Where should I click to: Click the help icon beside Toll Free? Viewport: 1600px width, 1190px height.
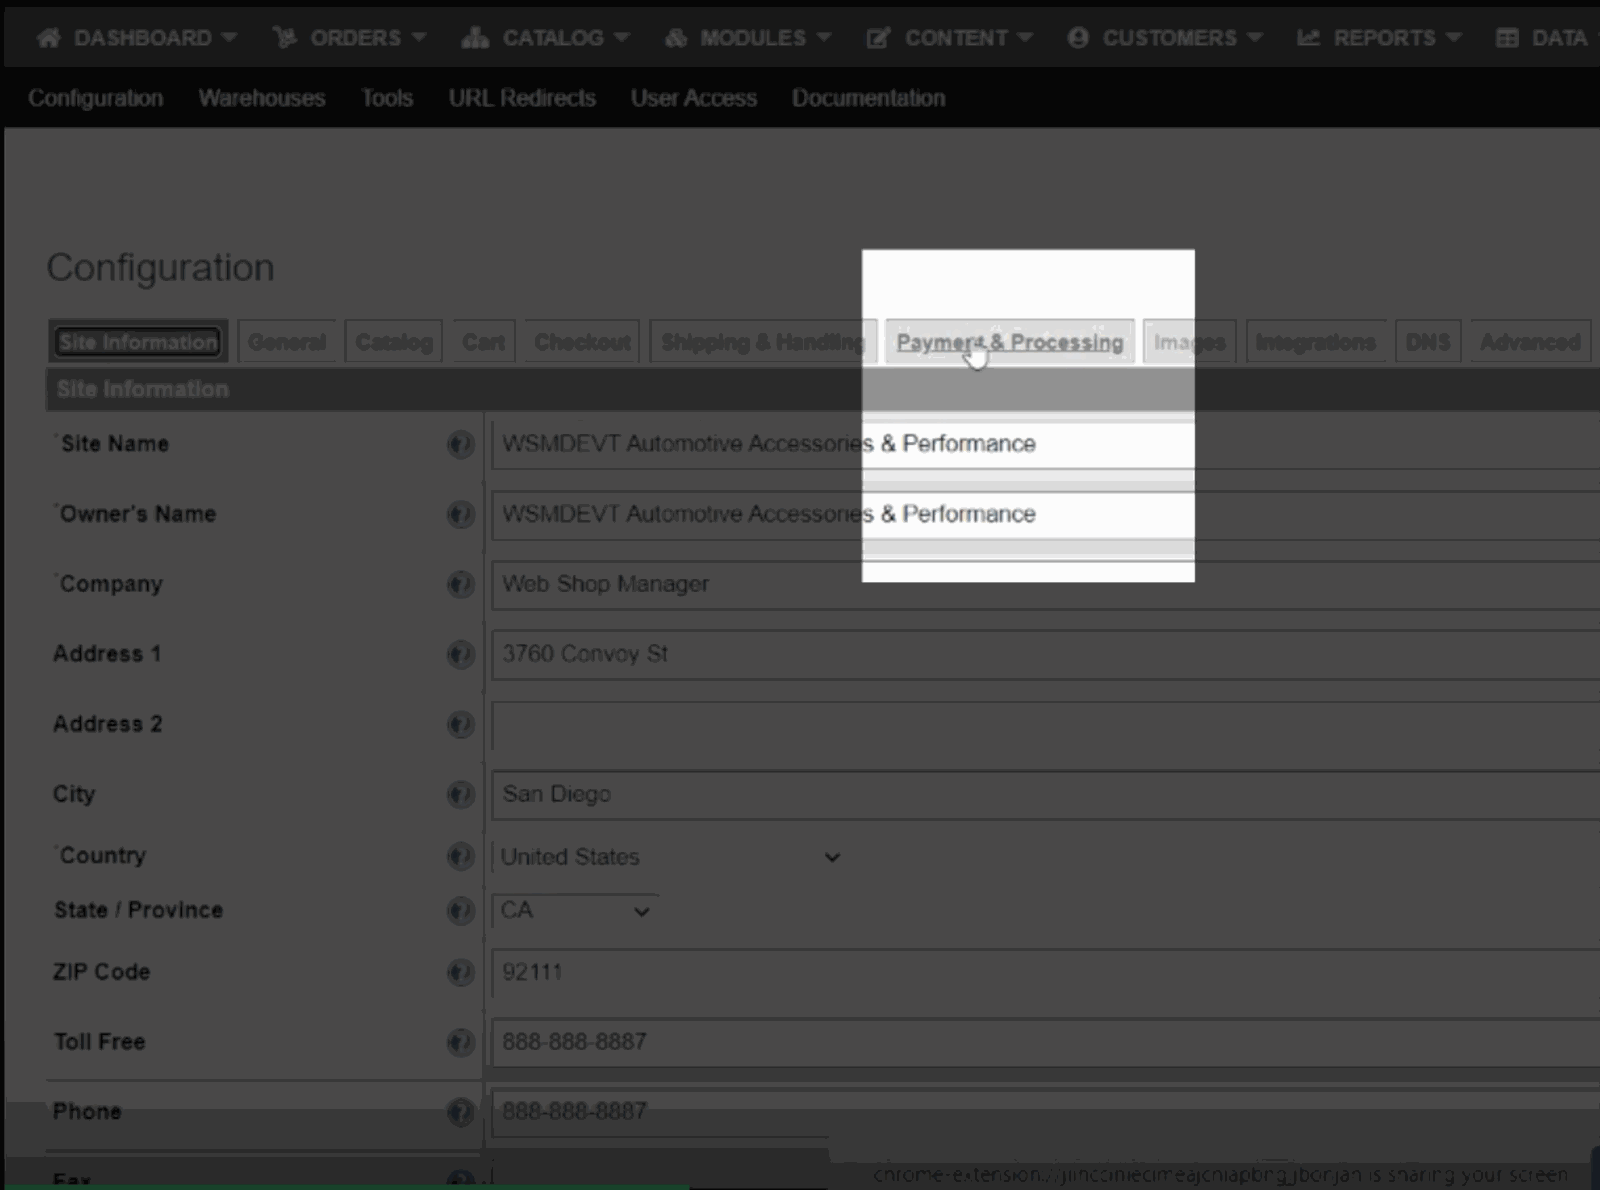[x=460, y=1042]
